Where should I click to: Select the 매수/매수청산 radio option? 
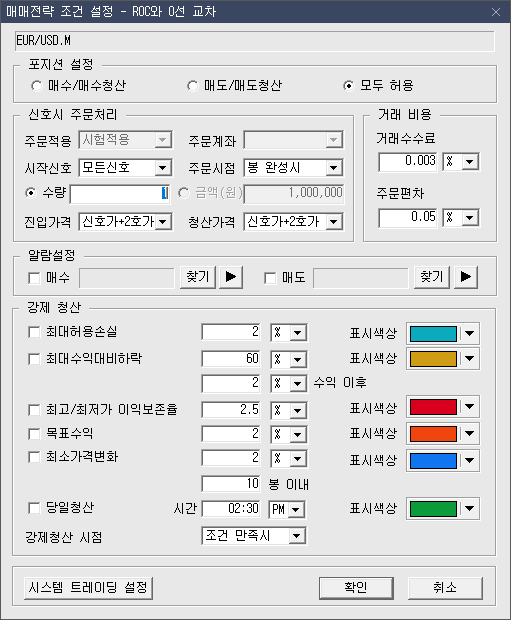tap(36, 86)
